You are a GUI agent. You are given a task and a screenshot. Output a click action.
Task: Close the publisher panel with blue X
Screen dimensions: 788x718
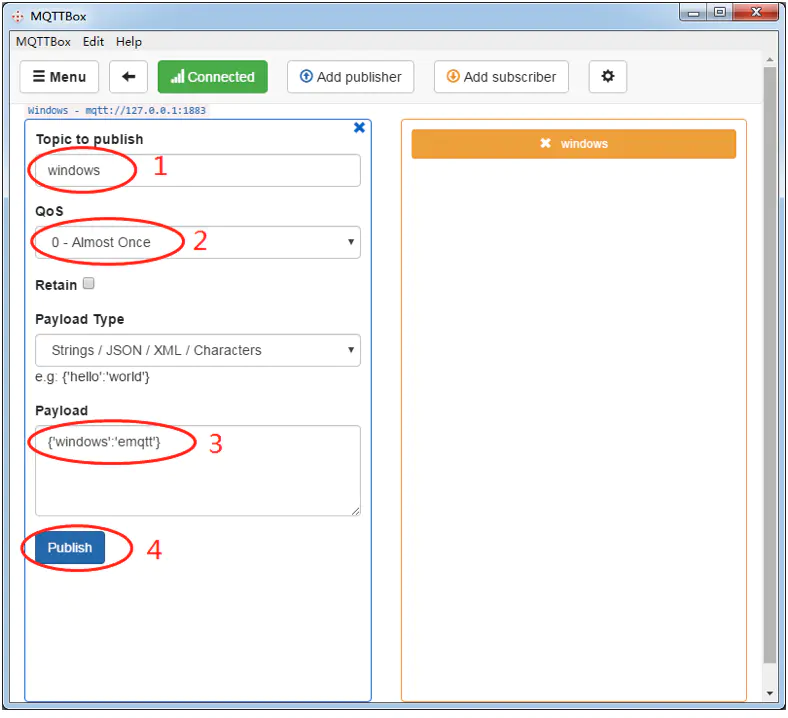coord(359,128)
